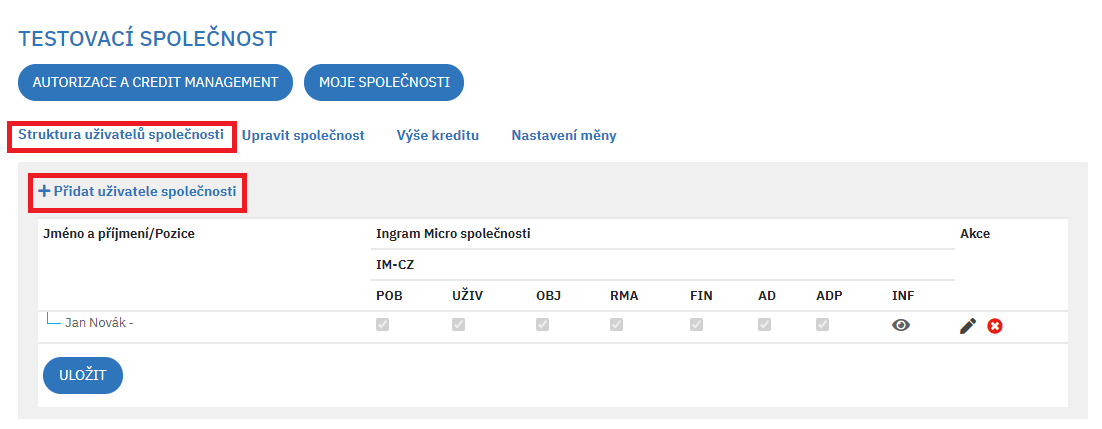Toggle the RMA checkbox for Jan Novák

coord(616,325)
